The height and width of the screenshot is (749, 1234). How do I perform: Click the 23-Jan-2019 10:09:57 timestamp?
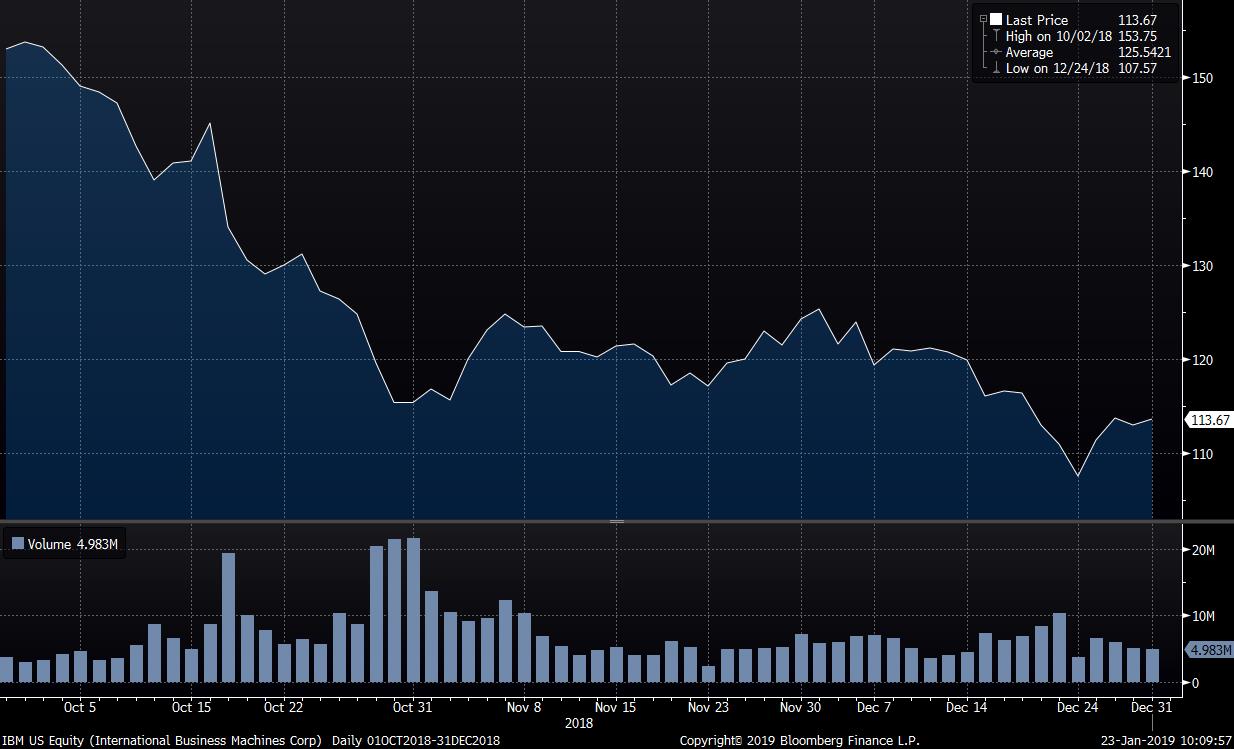pyautogui.click(x=1165, y=741)
